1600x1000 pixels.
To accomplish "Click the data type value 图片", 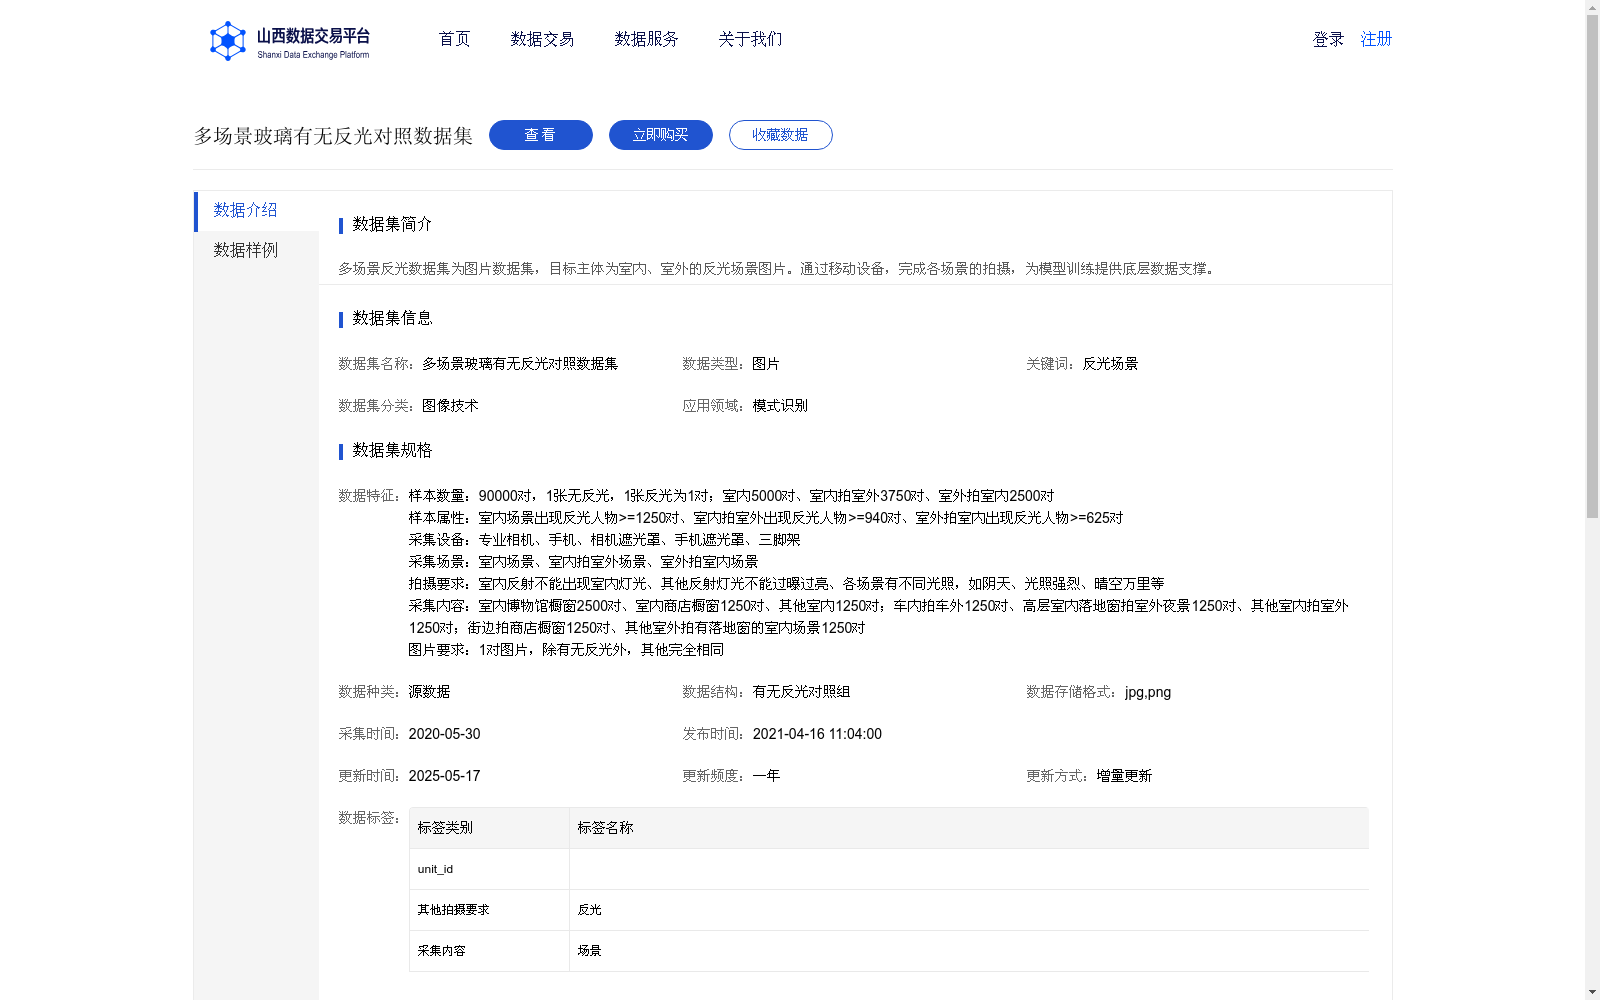I will click(766, 364).
